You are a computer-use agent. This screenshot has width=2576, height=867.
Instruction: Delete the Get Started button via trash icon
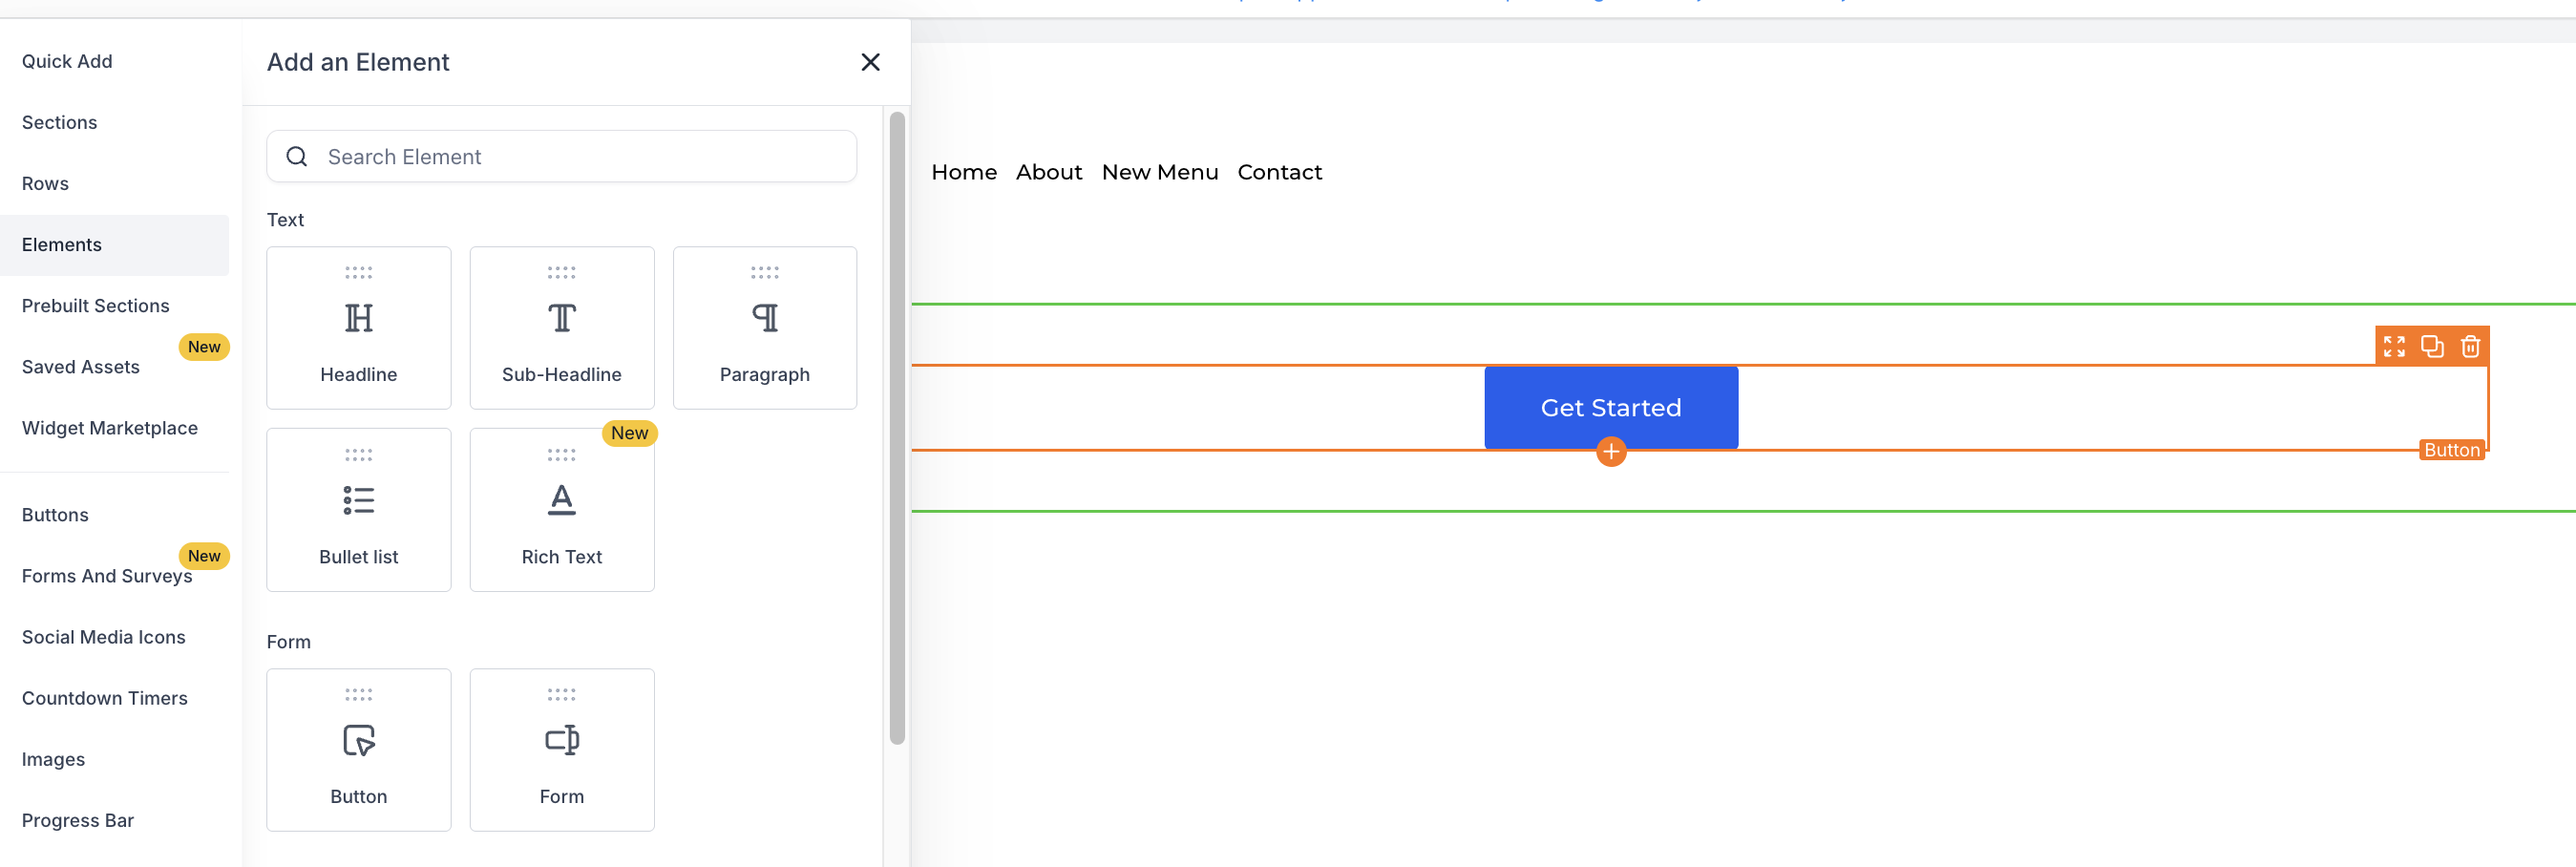coord(2471,347)
